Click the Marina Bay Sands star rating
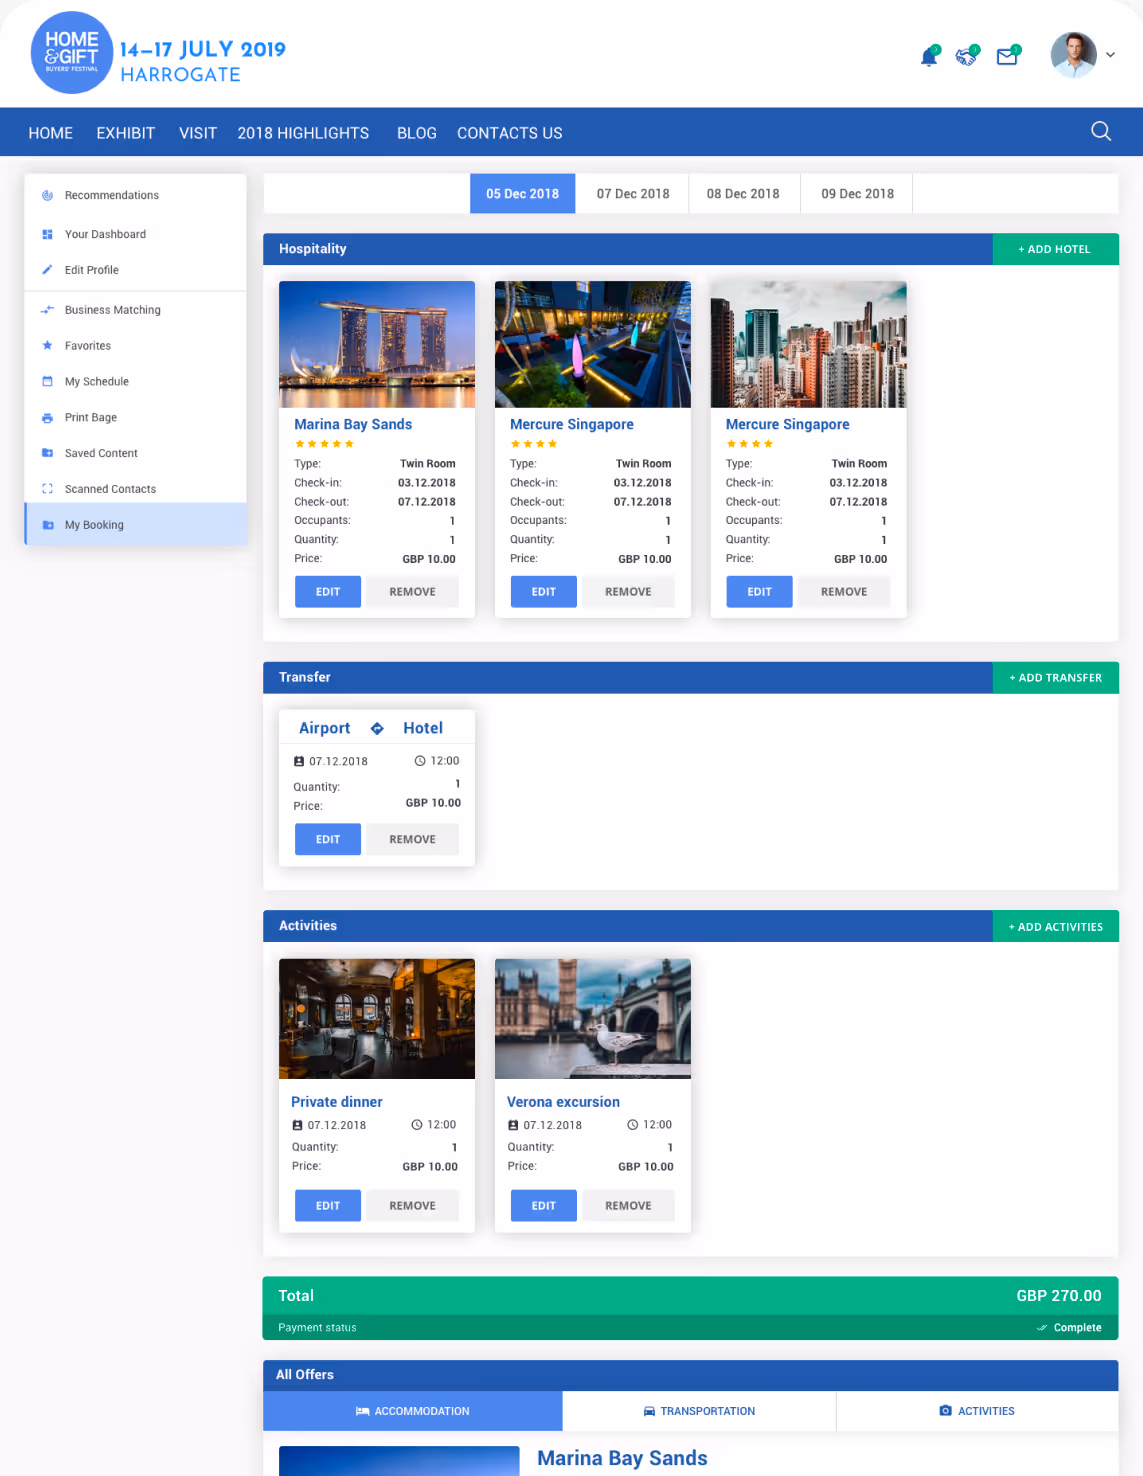 tap(324, 444)
